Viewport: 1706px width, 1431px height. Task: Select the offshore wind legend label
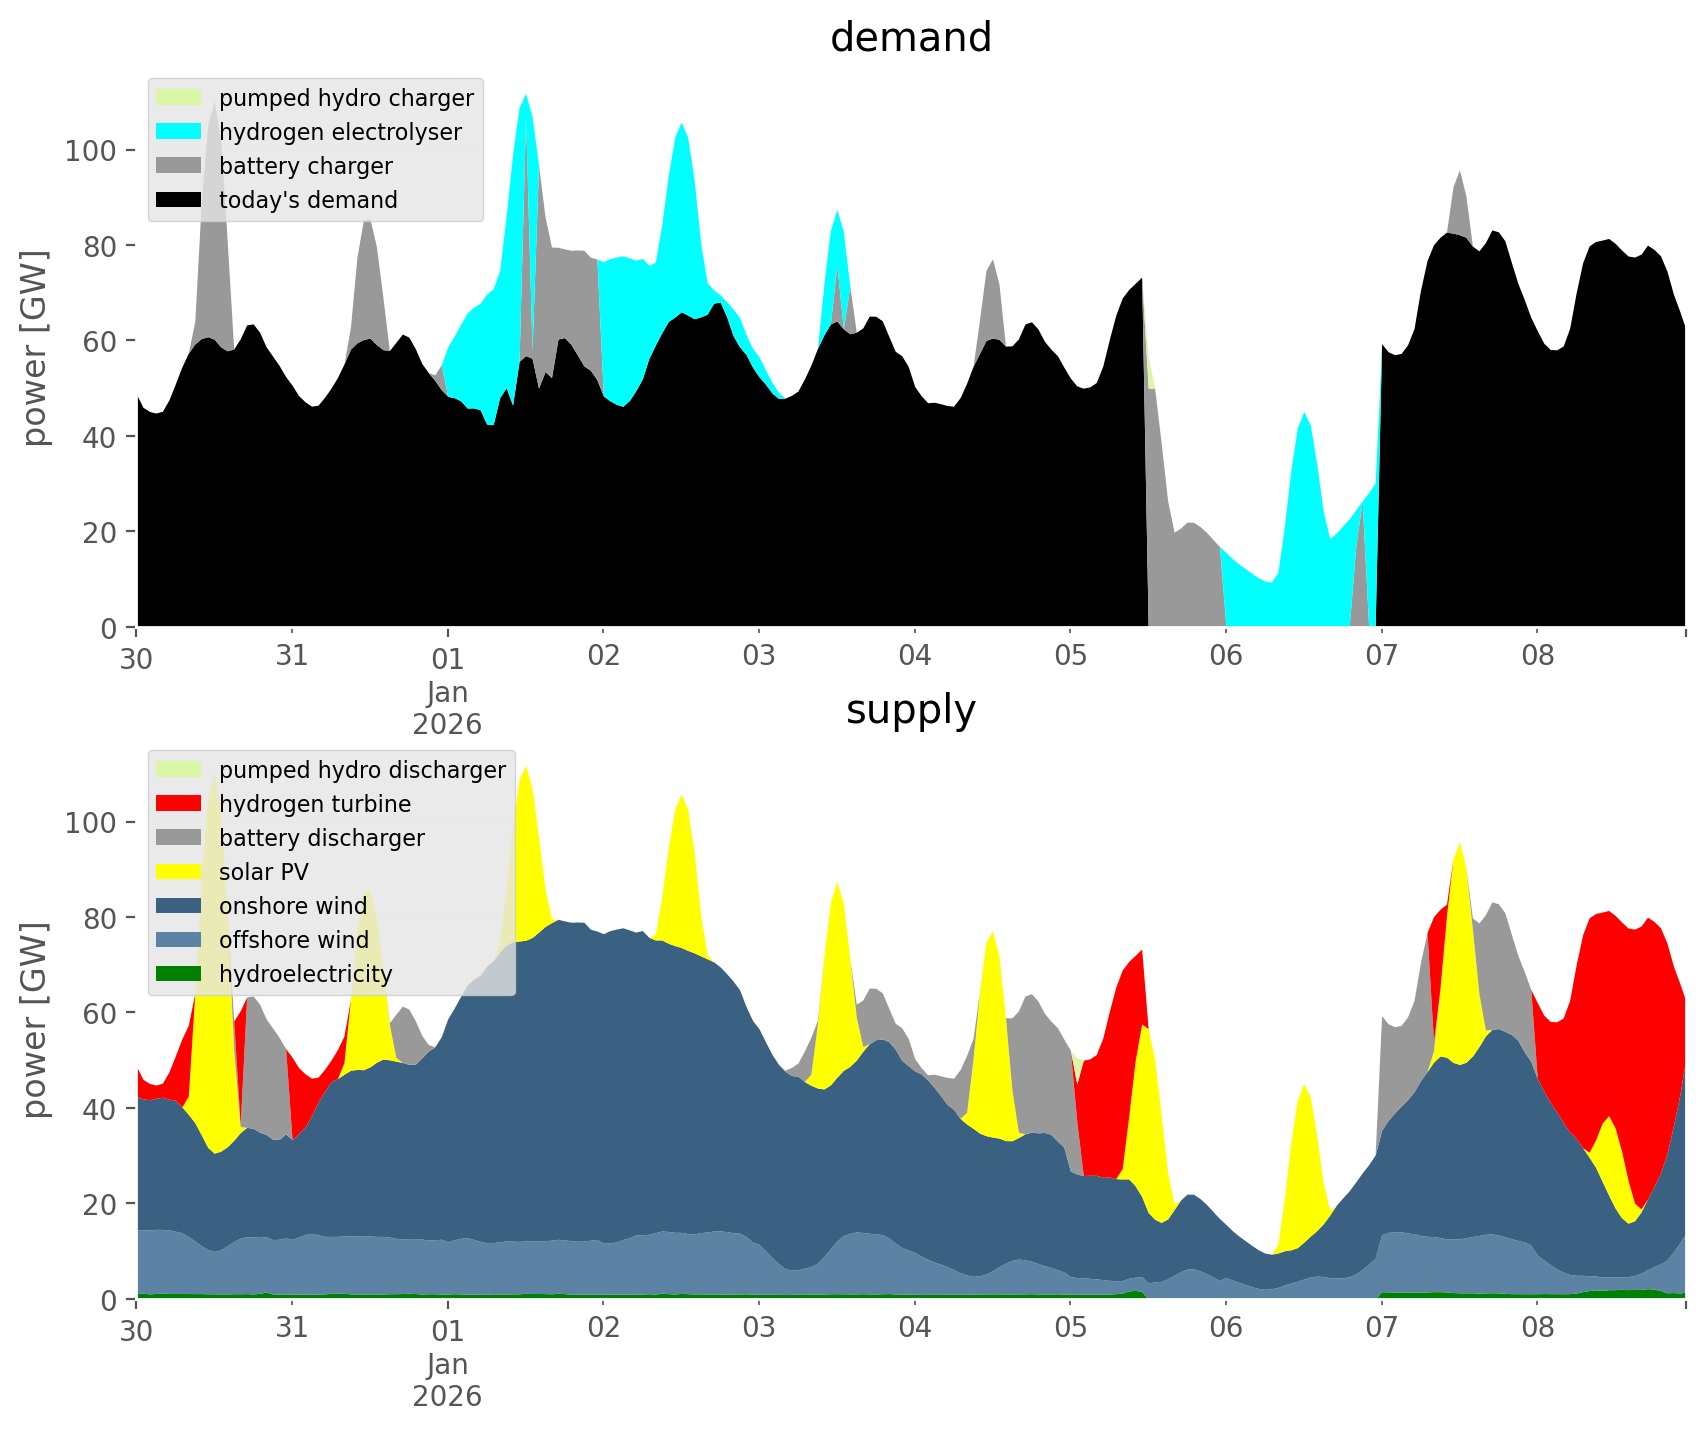pyautogui.click(x=293, y=940)
